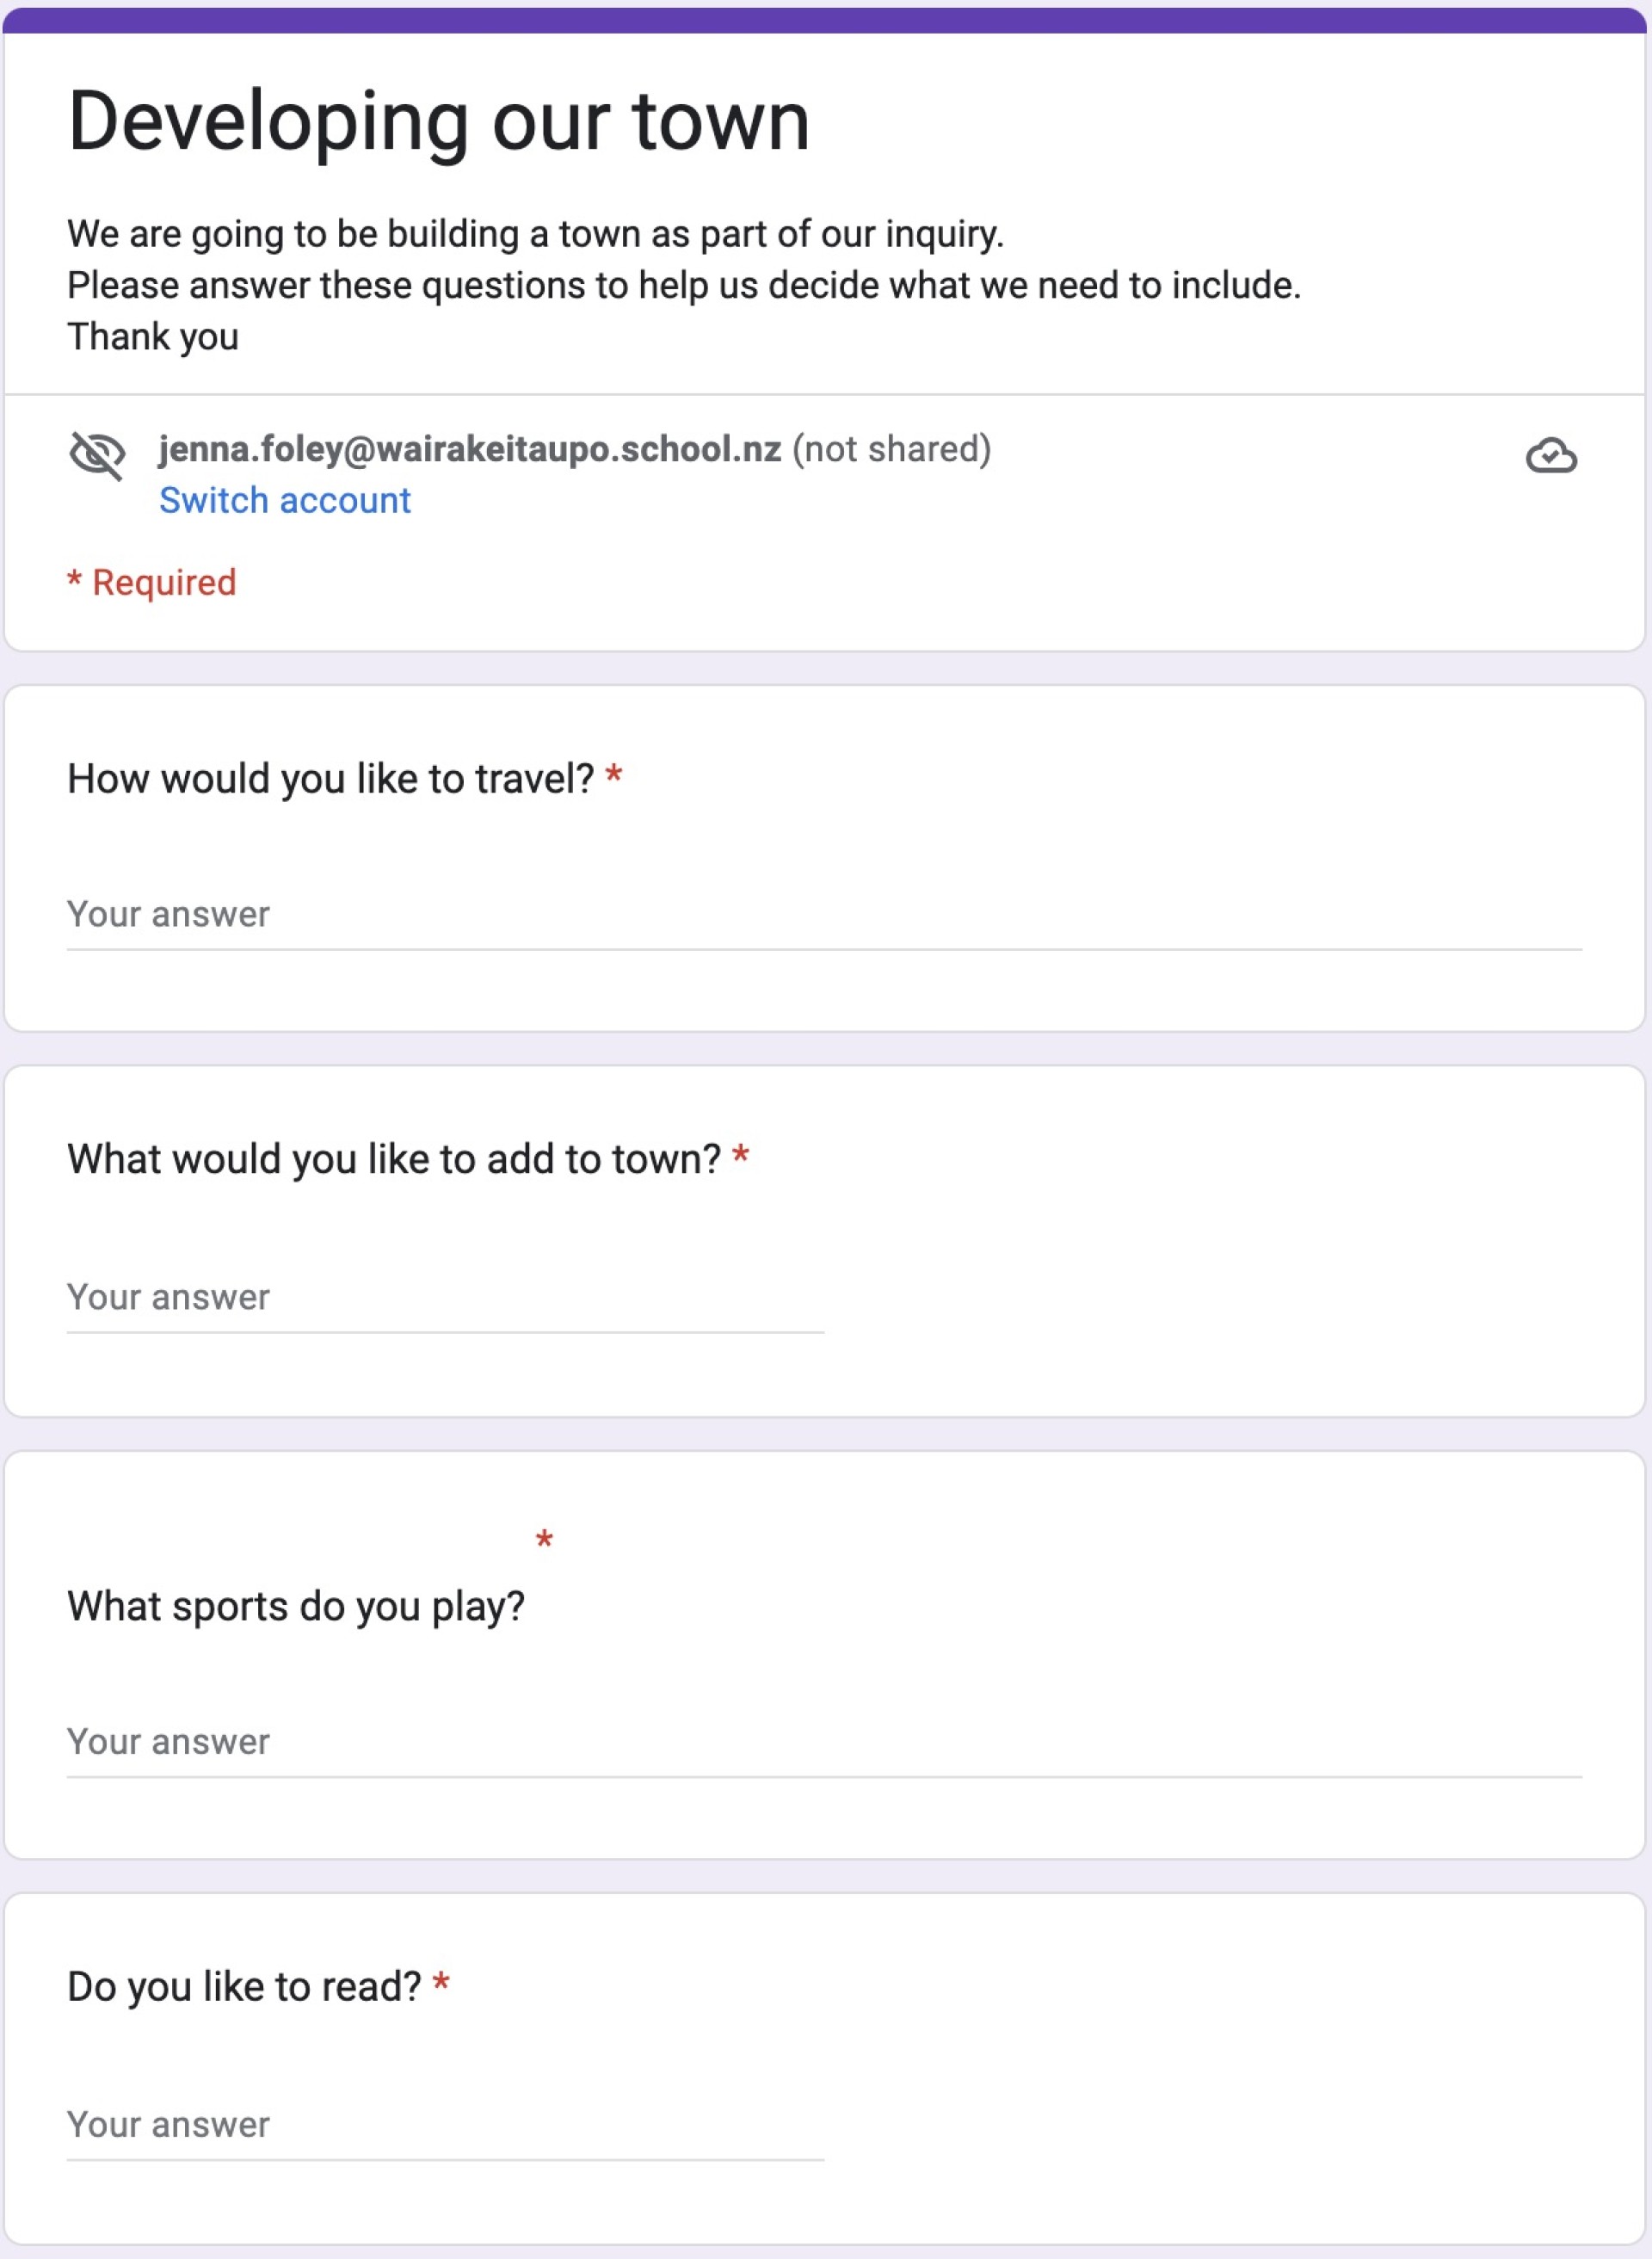The width and height of the screenshot is (1652, 2259).
Task: Click the red asterisk beside the travel question
Action: tap(614, 775)
